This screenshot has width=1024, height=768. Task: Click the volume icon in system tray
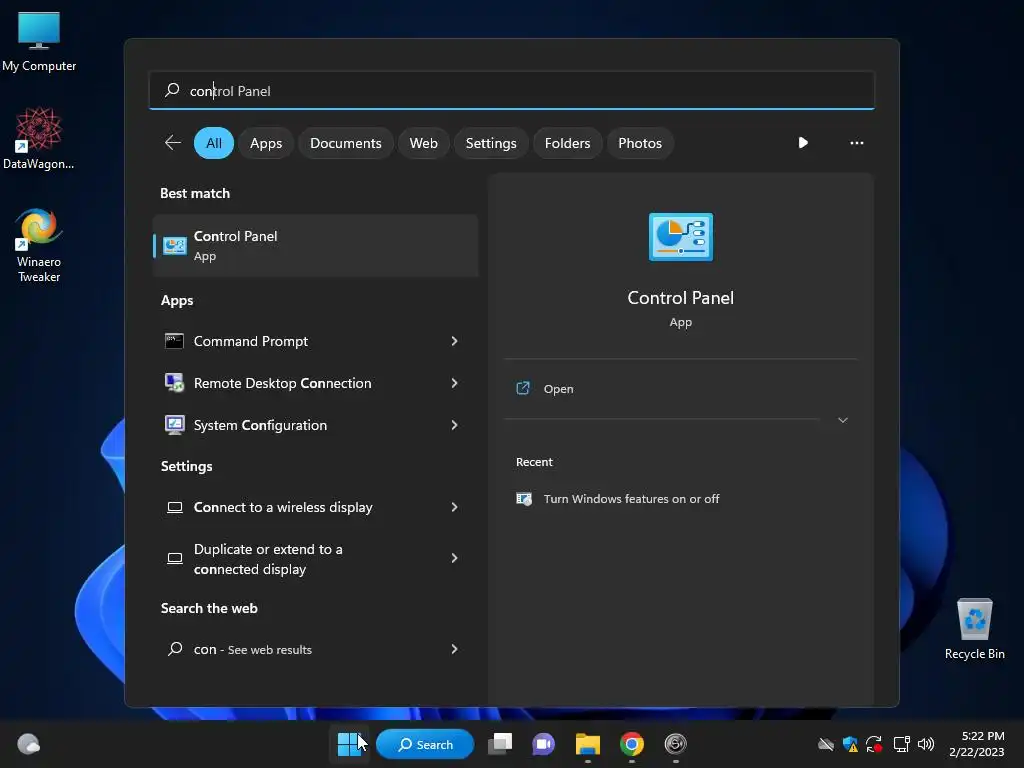point(925,744)
